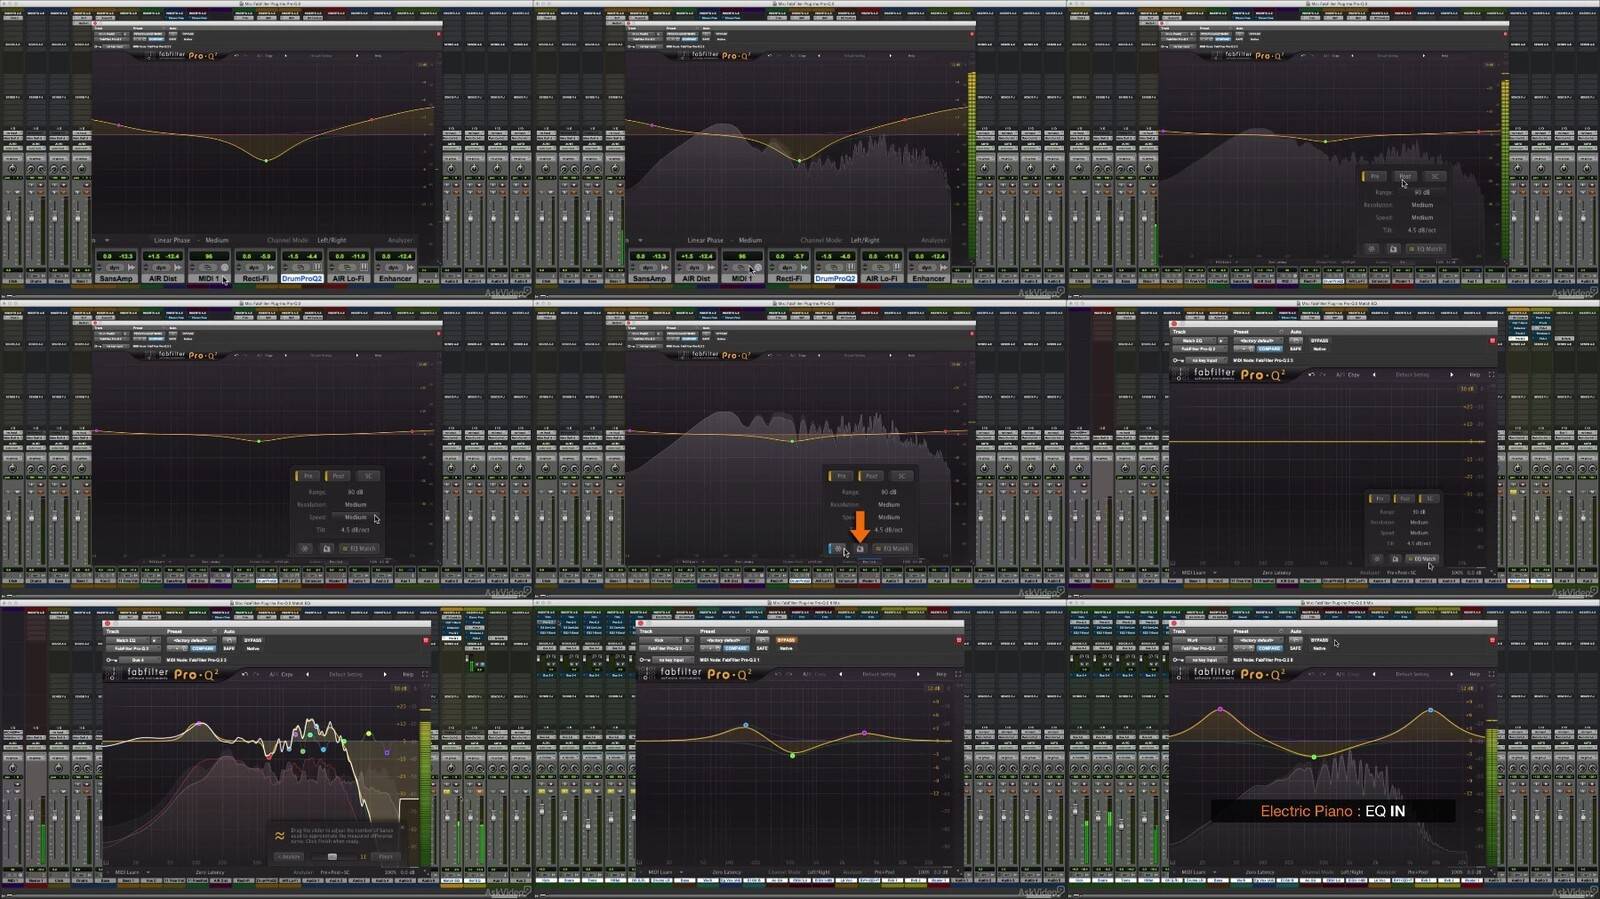1600x899 pixels.
Task: Click the EQ Match bands slider in bottom-left frame
Action: coord(332,856)
